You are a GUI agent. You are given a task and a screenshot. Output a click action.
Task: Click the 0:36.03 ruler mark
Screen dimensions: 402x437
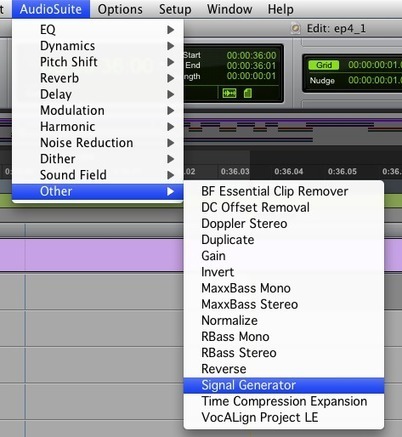coord(235,172)
